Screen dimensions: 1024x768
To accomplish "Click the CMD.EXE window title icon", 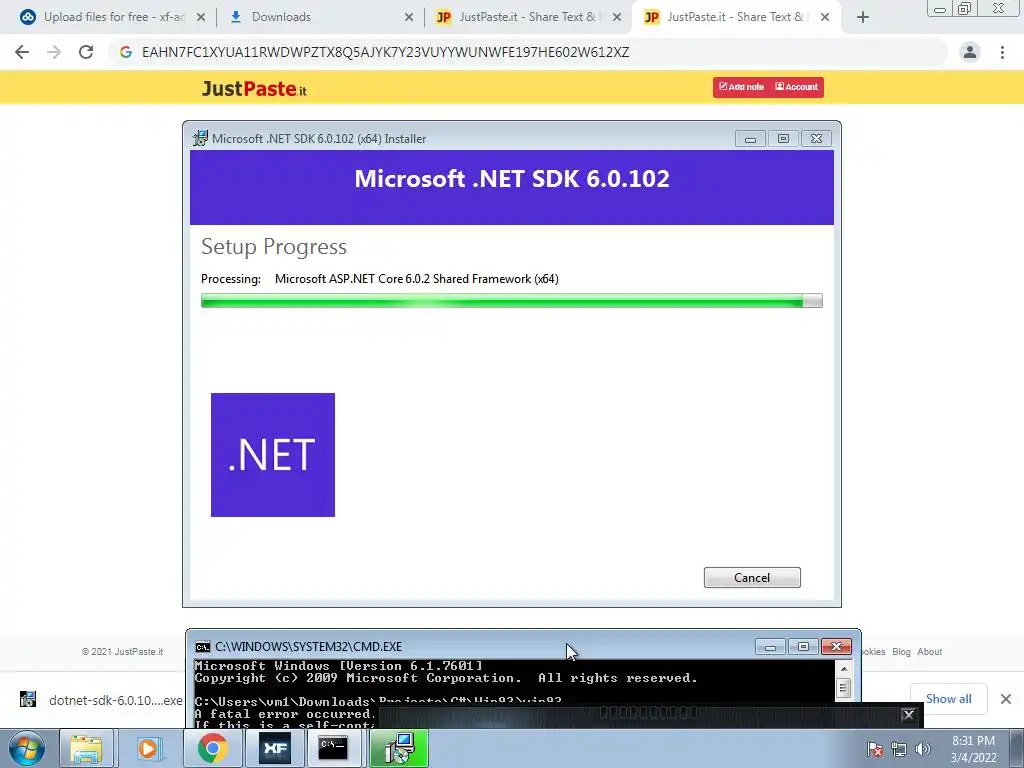I will coord(203,647).
